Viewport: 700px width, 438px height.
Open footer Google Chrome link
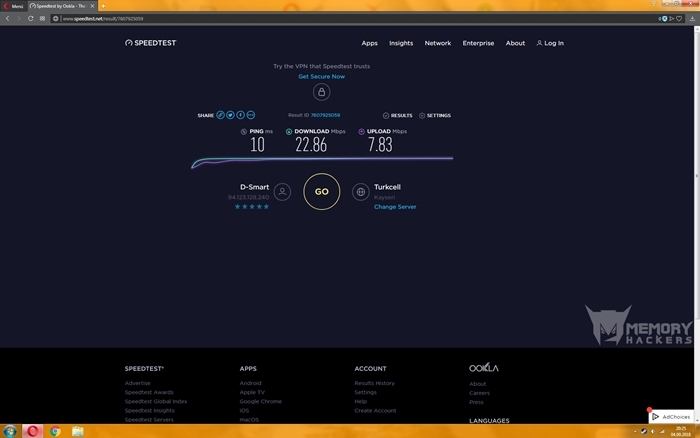(261, 401)
